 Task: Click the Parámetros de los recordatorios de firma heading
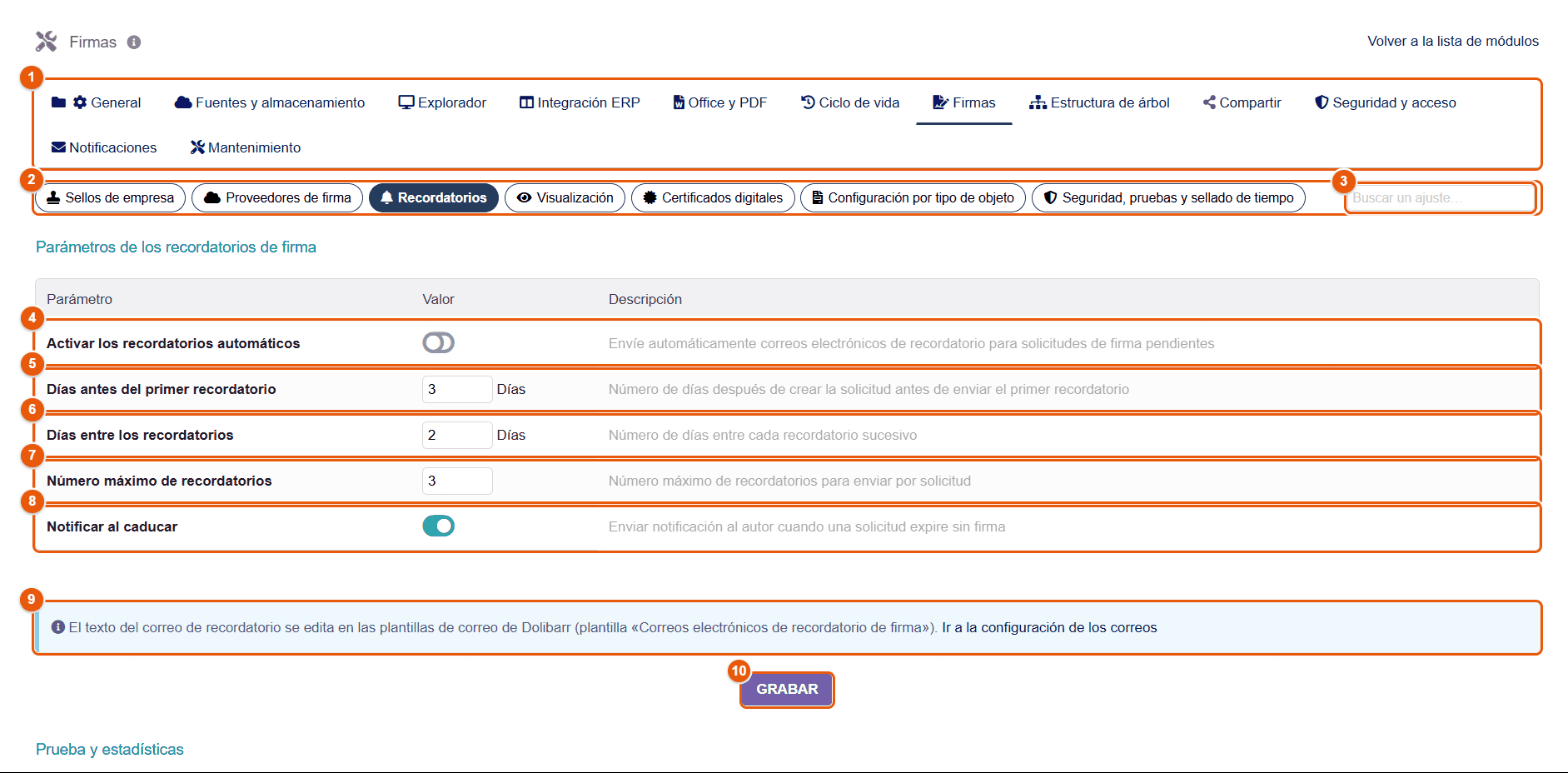point(176,247)
